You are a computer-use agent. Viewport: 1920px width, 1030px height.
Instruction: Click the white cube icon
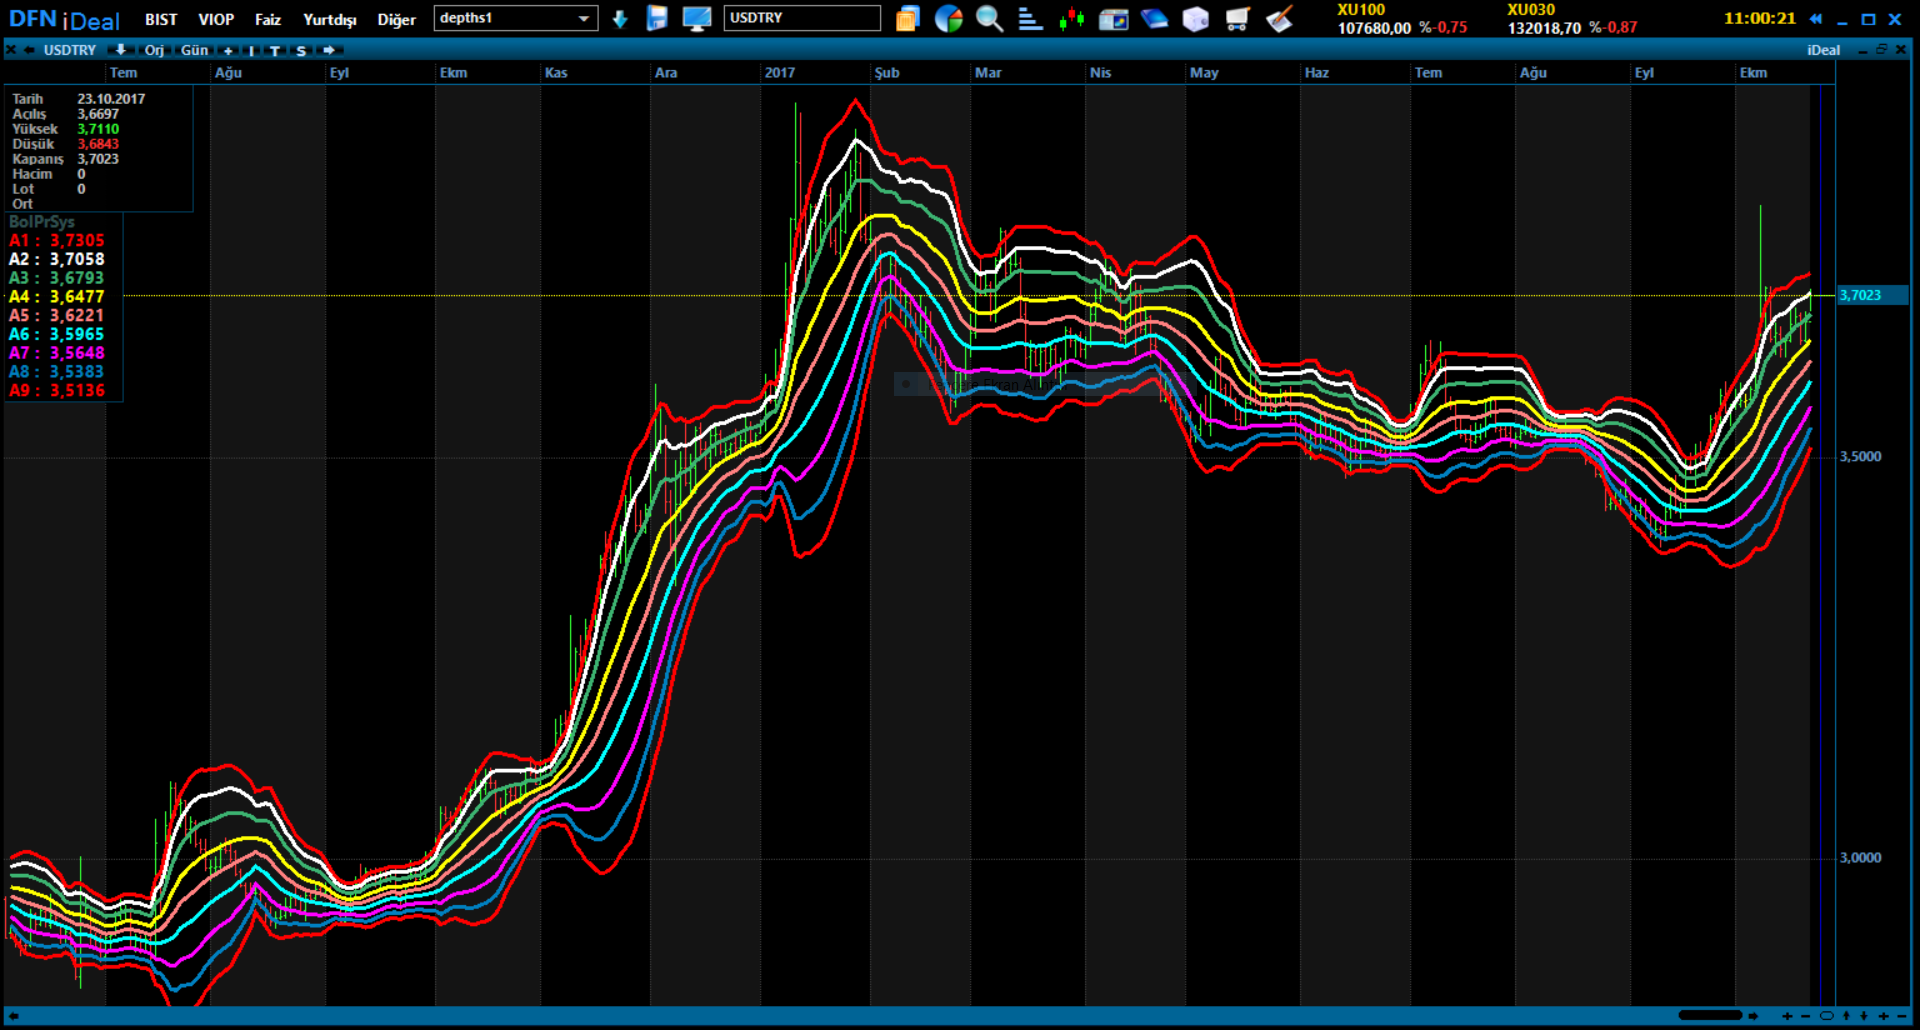click(x=1195, y=18)
